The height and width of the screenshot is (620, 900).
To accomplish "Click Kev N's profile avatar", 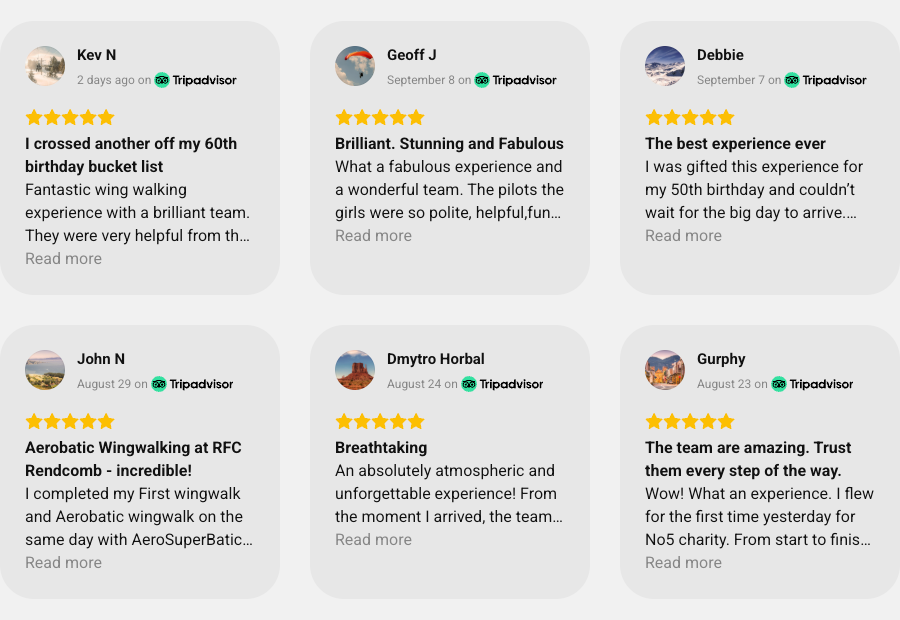I will (x=45, y=66).
